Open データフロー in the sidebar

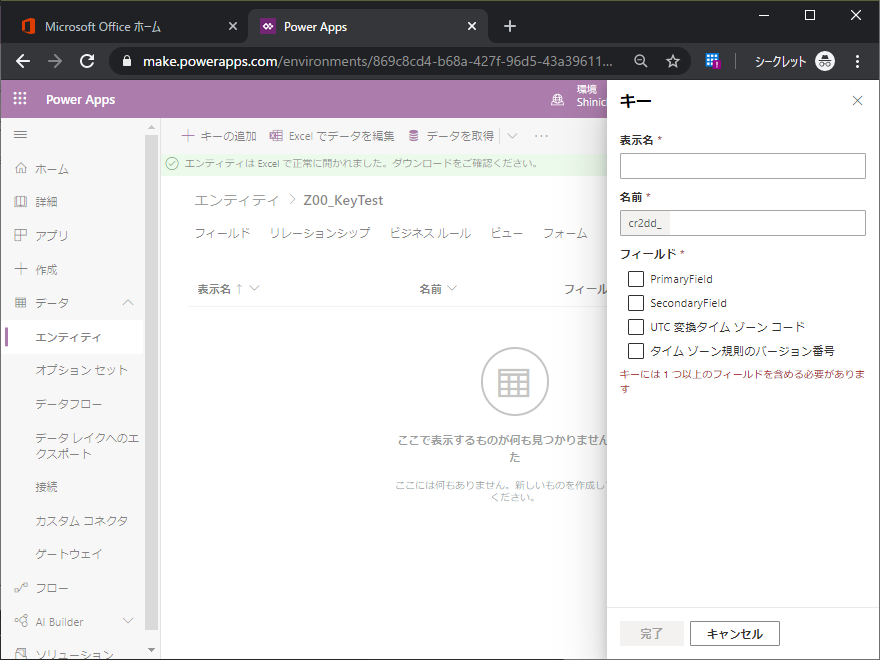pos(68,404)
